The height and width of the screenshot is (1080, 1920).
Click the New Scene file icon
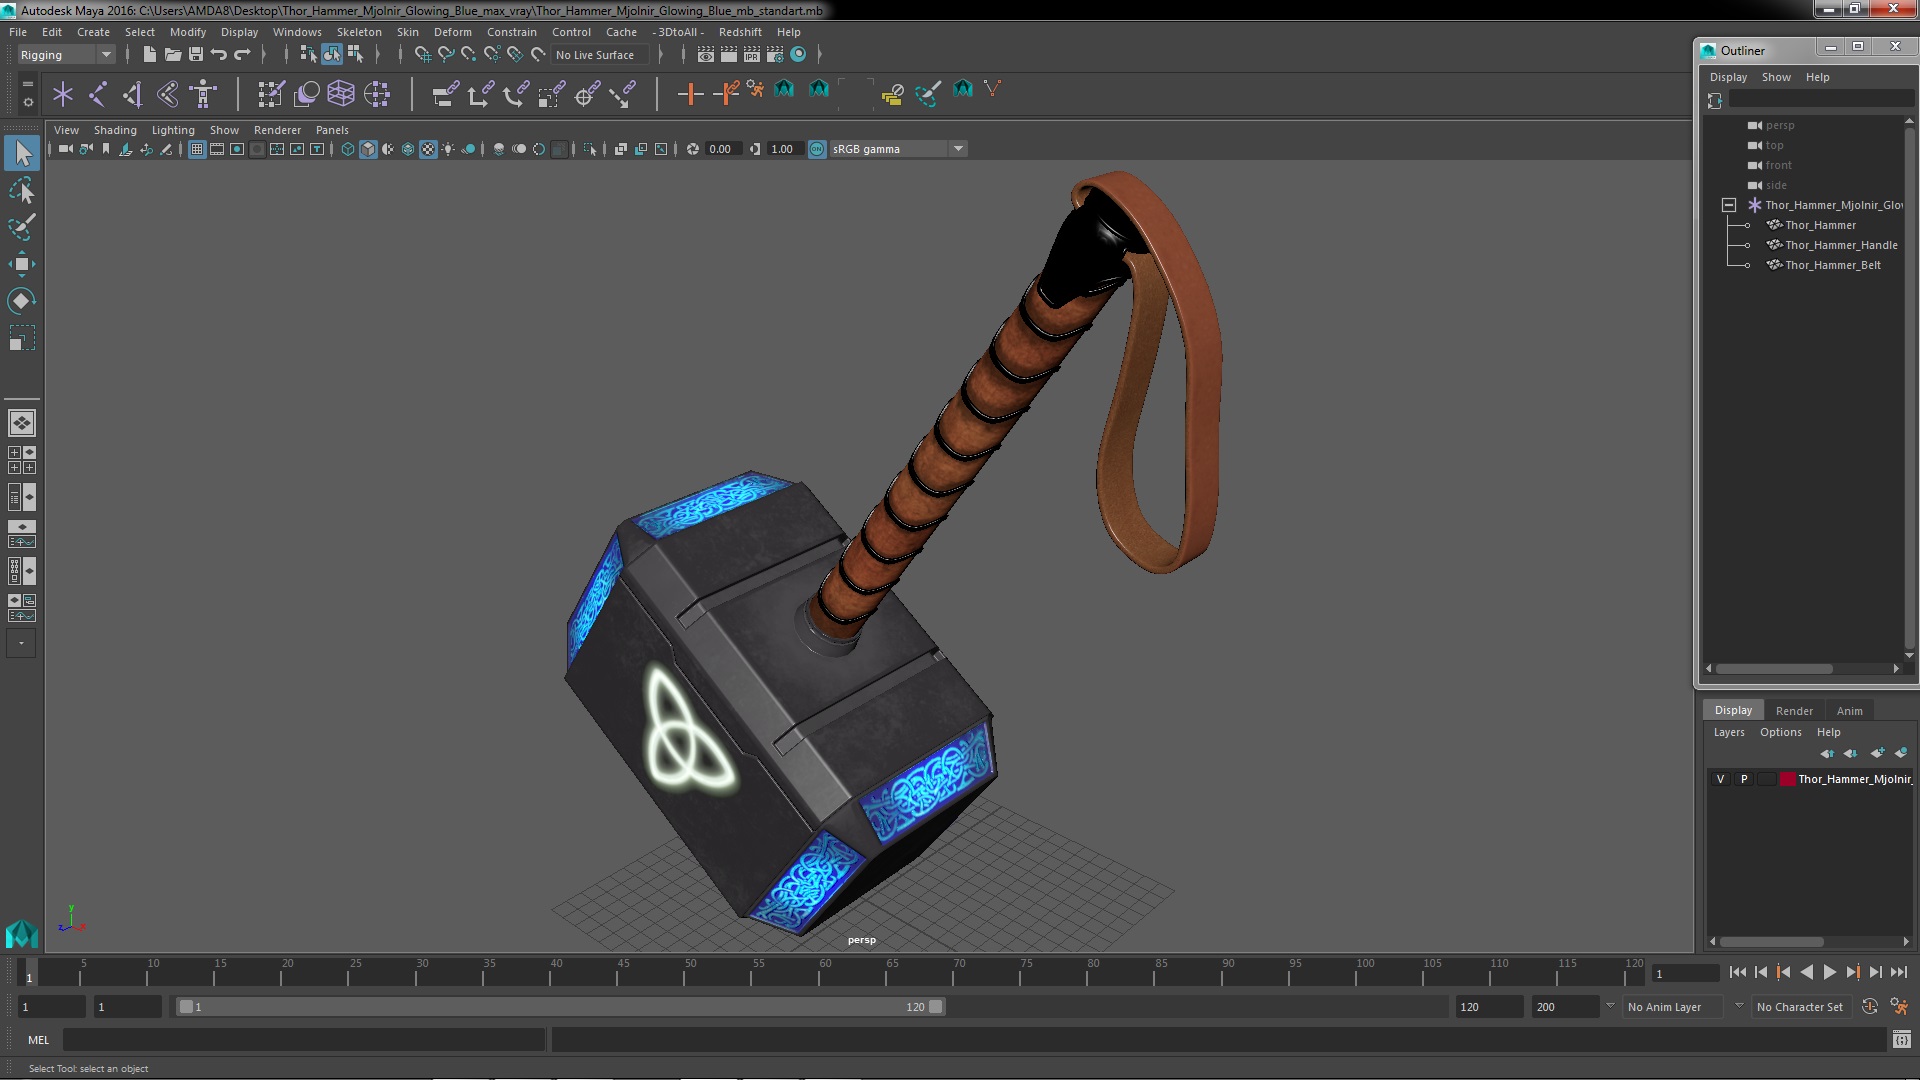(x=149, y=54)
